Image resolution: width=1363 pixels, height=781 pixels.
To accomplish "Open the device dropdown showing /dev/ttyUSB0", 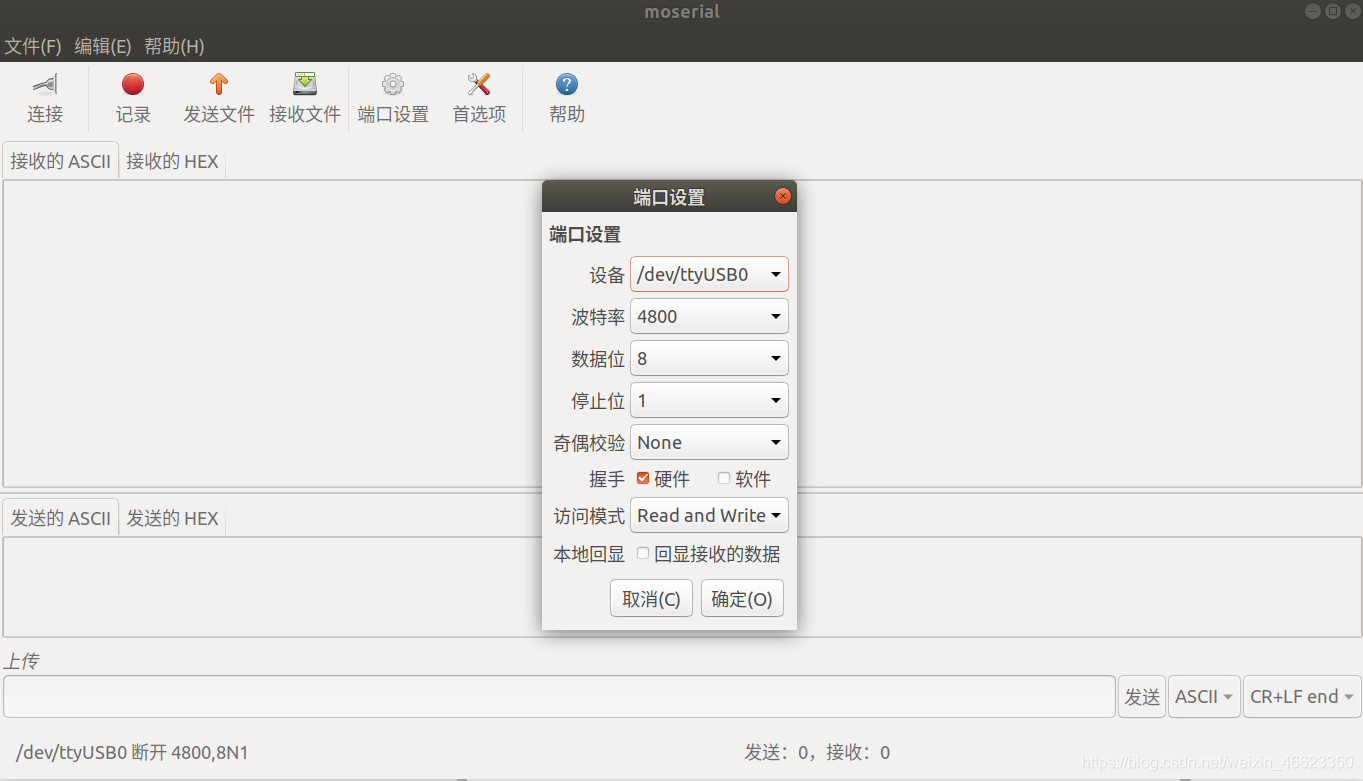I will (x=709, y=274).
